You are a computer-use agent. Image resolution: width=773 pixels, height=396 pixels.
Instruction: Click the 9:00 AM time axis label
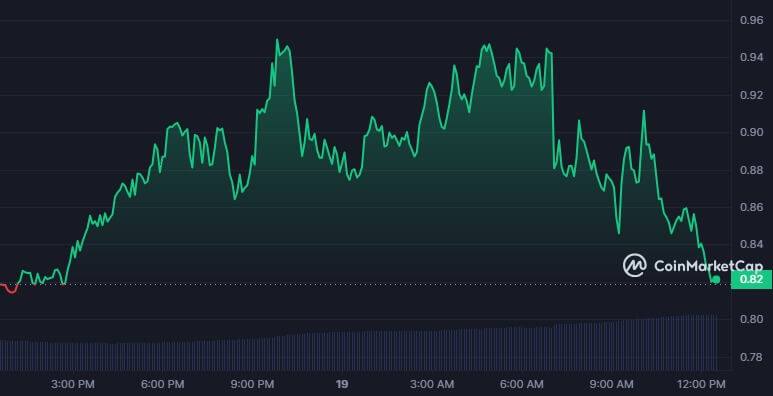pos(611,384)
